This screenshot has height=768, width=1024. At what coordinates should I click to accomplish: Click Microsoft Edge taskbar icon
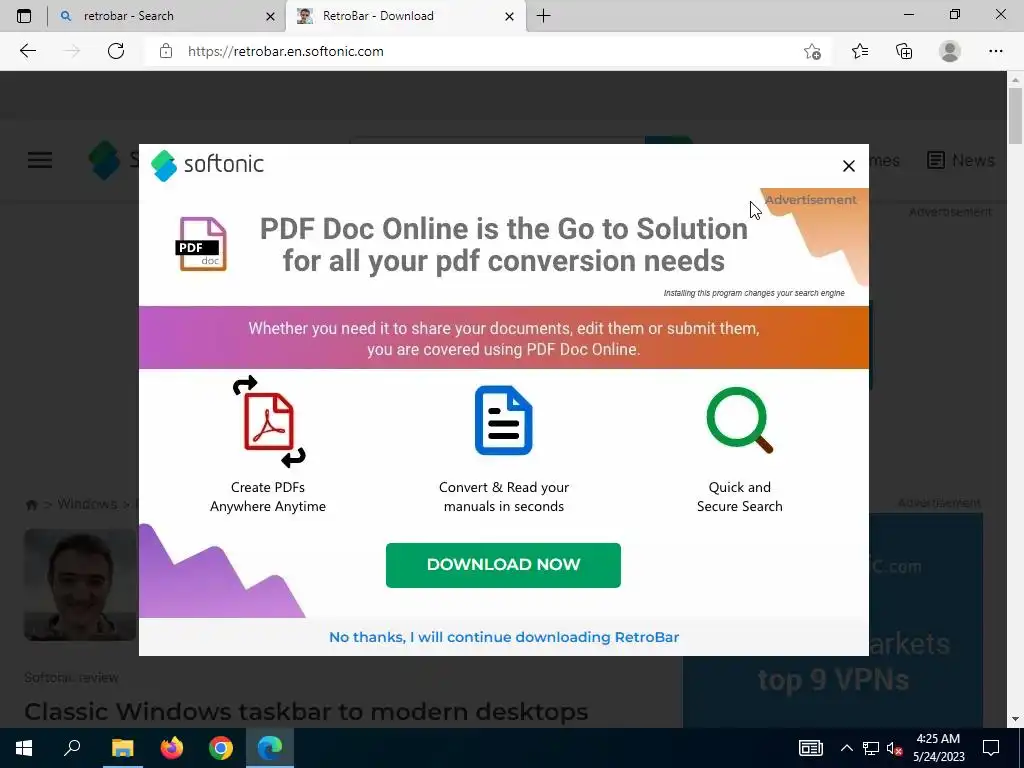click(270, 748)
